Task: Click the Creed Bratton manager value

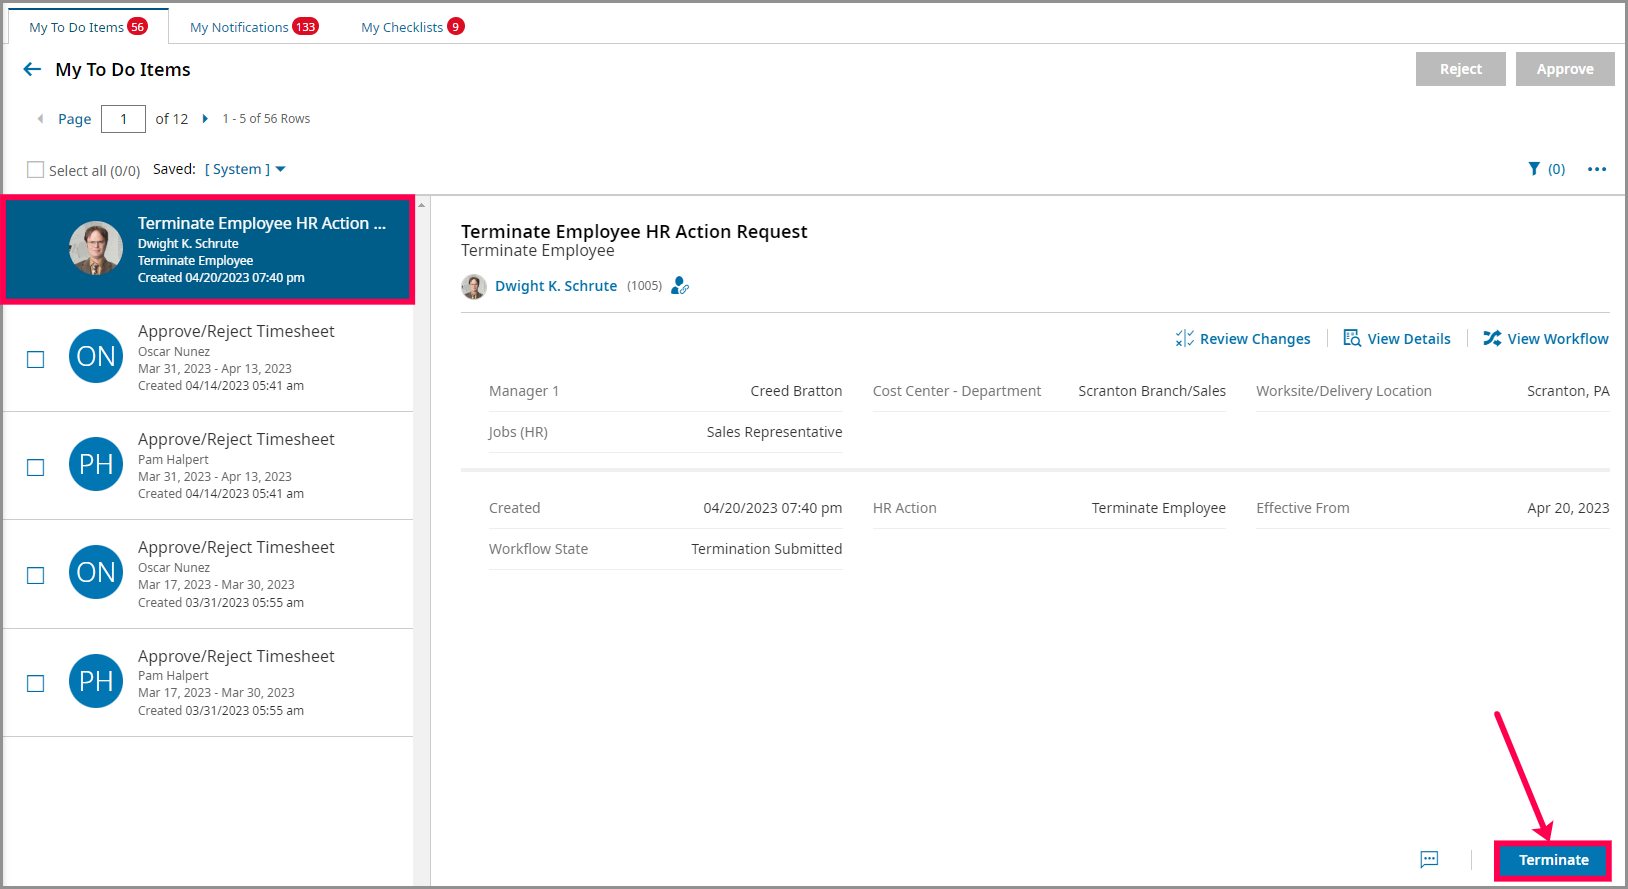Action: (x=796, y=391)
